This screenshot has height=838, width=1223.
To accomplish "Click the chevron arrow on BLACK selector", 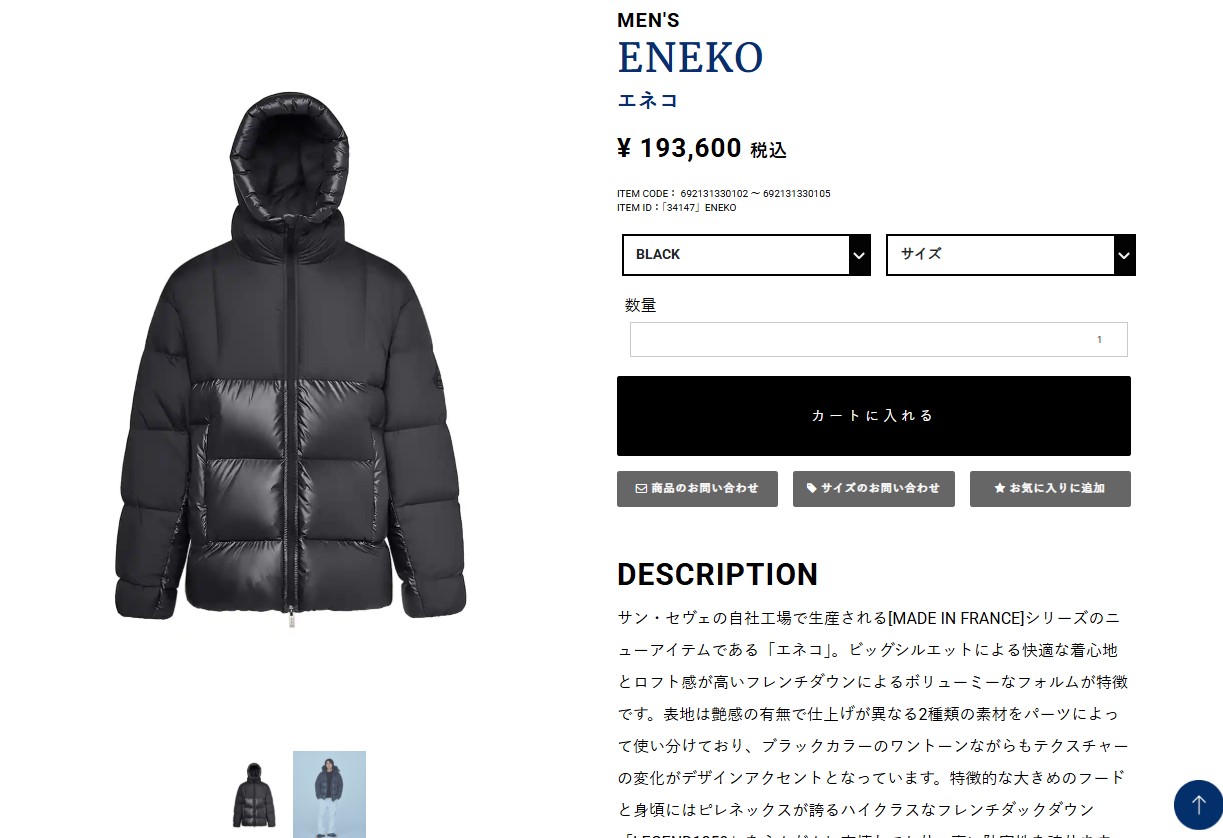I will pyautogui.click(x=859, y=255).
